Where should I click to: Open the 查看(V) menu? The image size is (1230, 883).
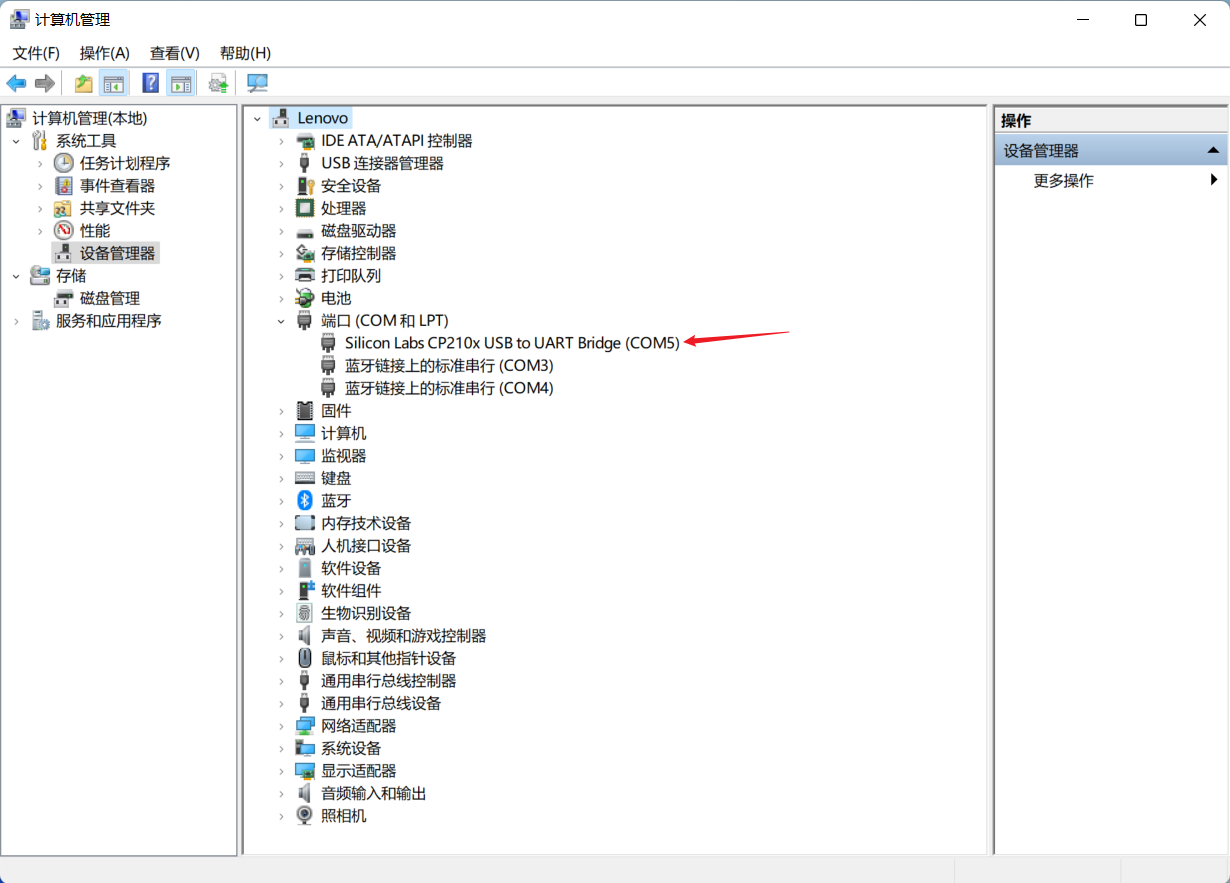pos(175,53)
